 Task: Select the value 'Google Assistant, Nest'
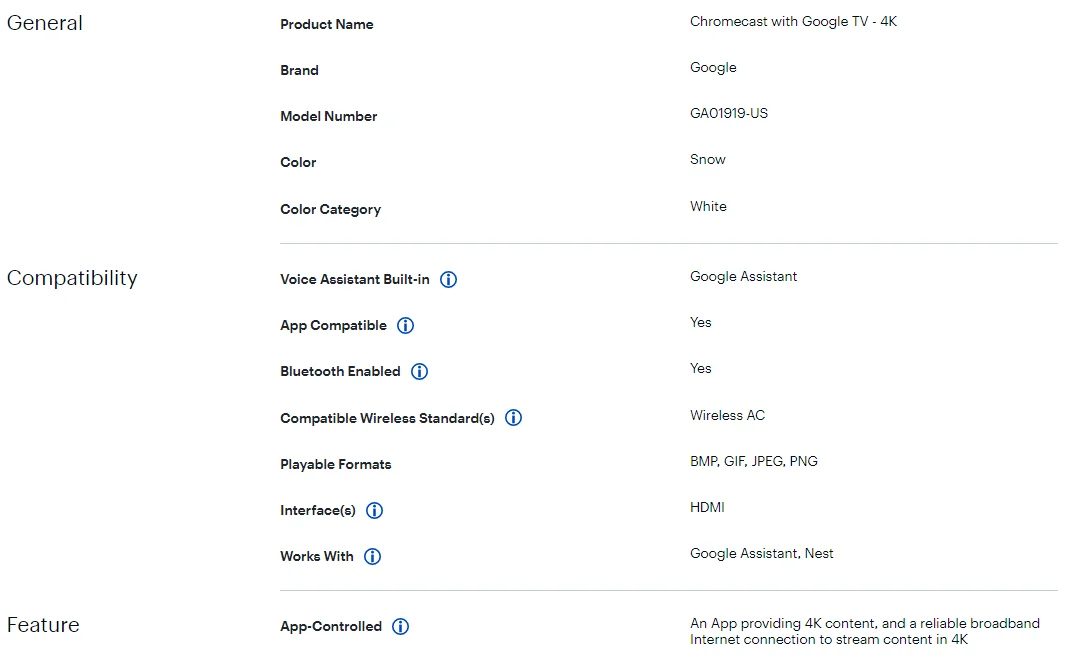761,553
